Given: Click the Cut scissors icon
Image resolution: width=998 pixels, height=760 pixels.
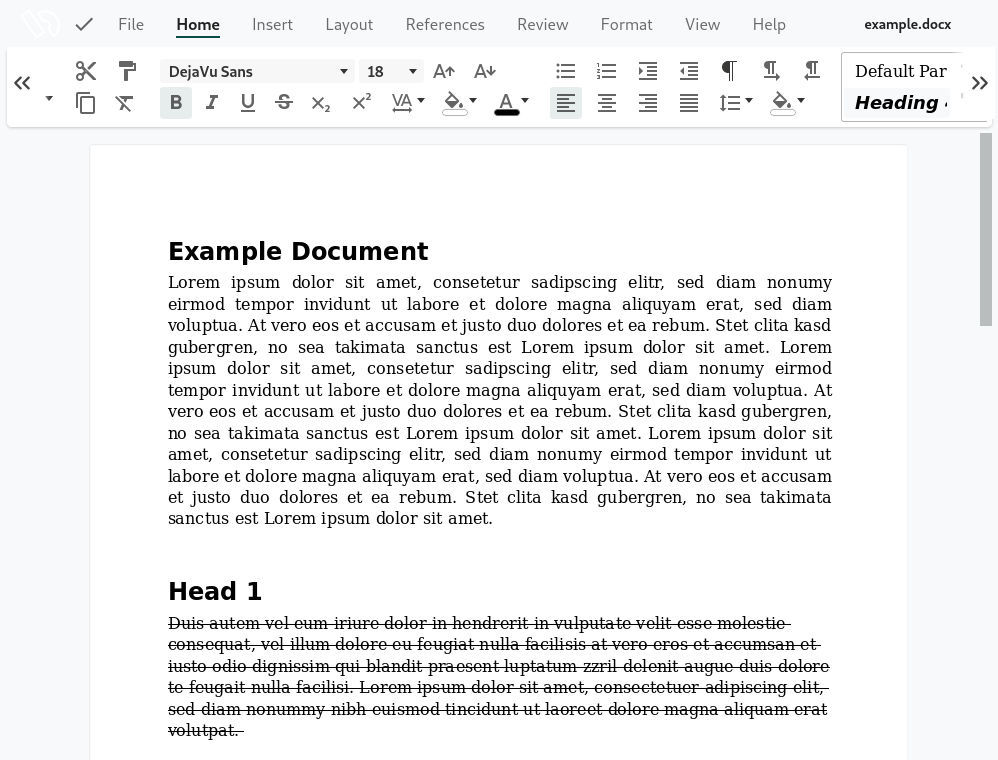Looking at the screenshot, I should click(86, 71).
